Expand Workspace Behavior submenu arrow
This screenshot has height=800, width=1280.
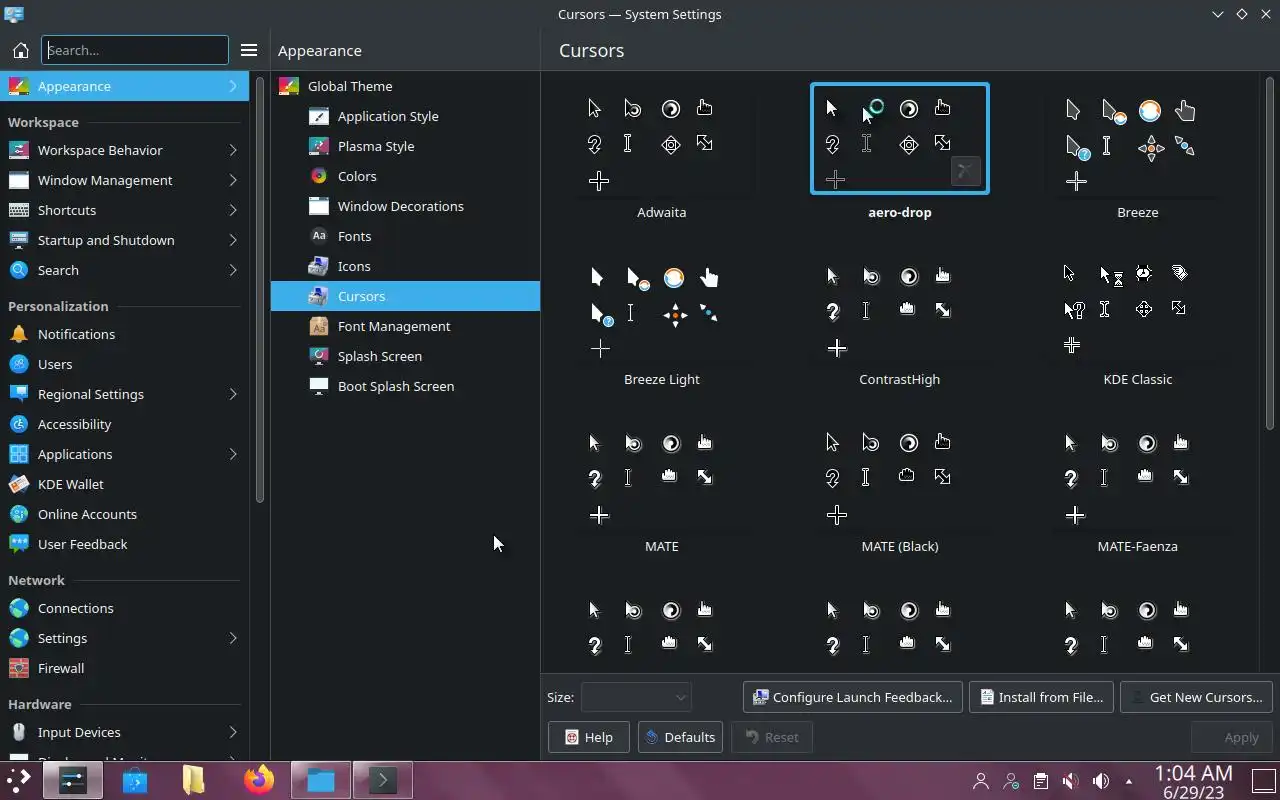pyautogui.click(x=233, y=150)
